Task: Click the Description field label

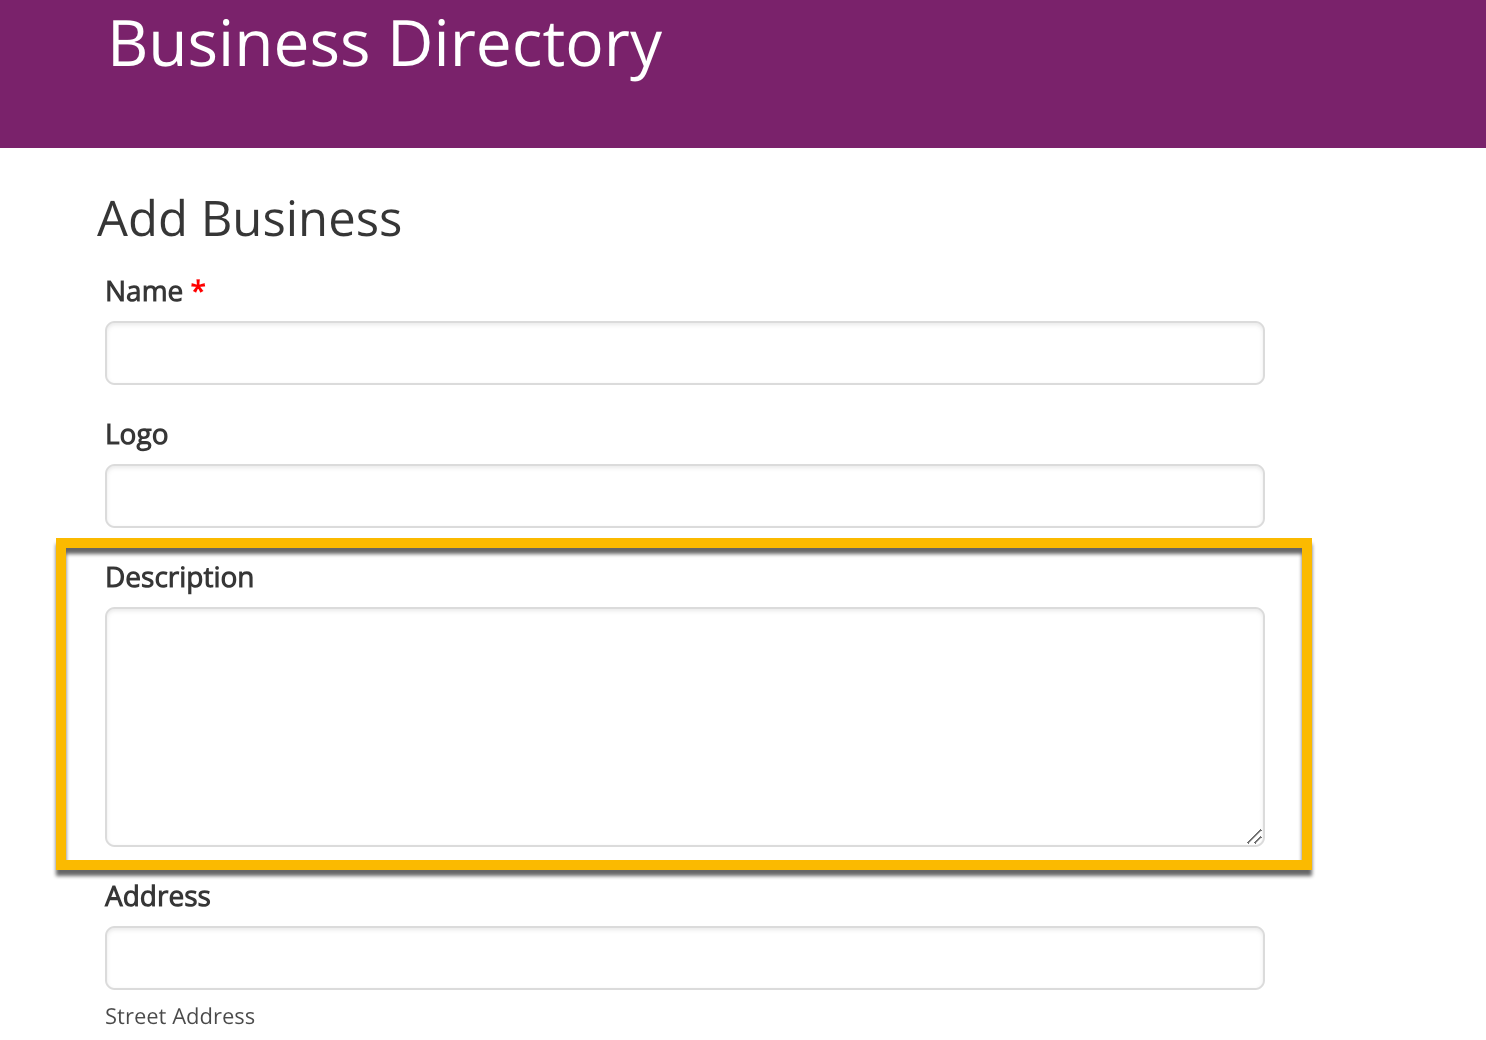Action: tap(179, 578)
